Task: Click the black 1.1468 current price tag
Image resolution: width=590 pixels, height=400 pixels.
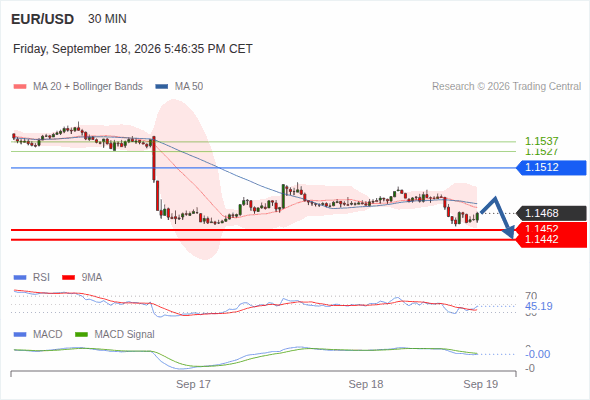Action: coord(552,213)
